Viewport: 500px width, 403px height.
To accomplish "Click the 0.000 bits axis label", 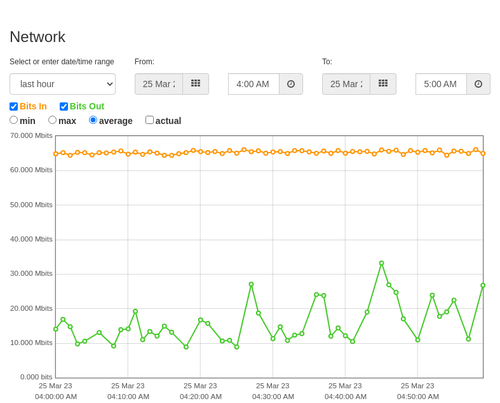I will tap(36, 377).
